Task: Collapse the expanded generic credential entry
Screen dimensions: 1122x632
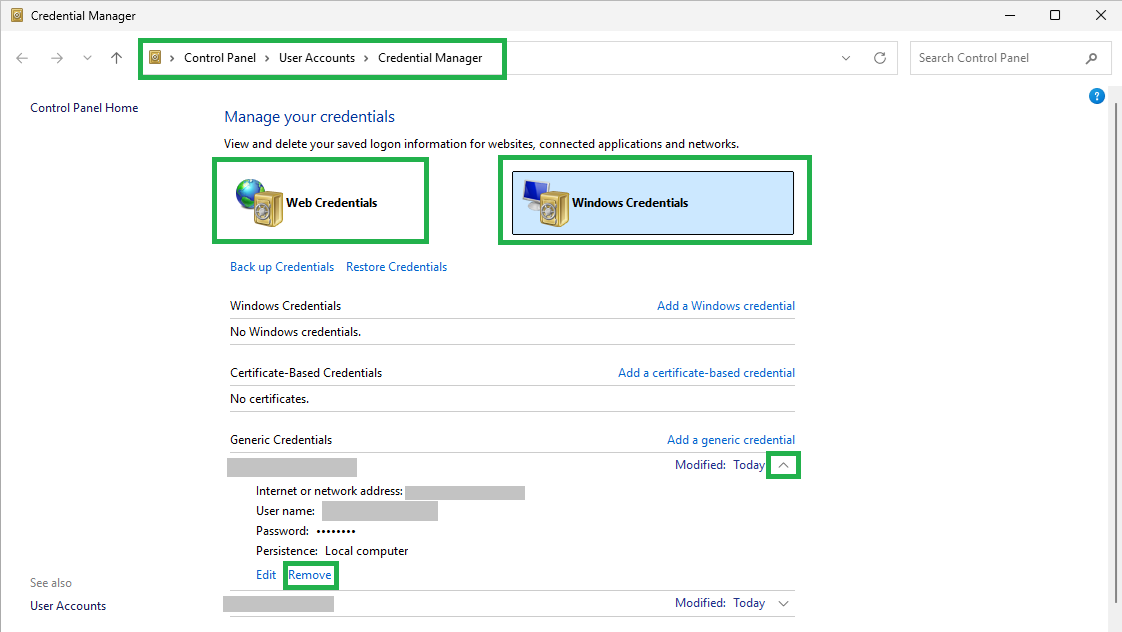Action: 784,465
